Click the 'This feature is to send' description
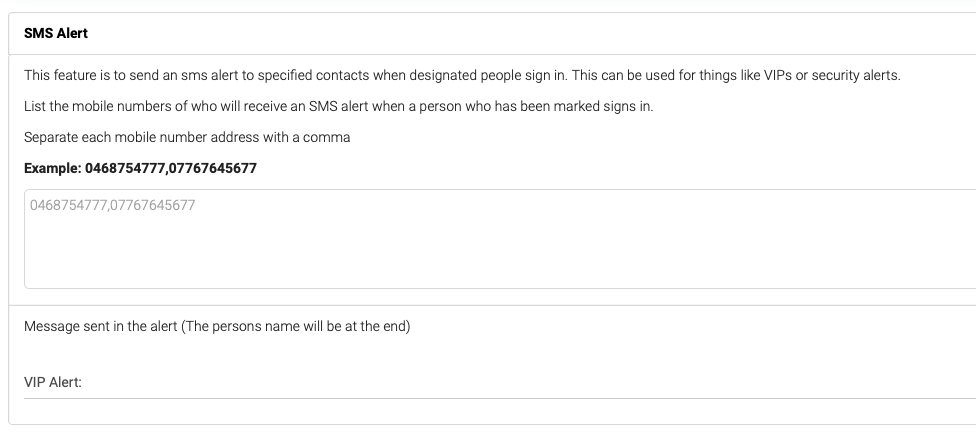Screen dimensions: 976x446 pos(462,75)
